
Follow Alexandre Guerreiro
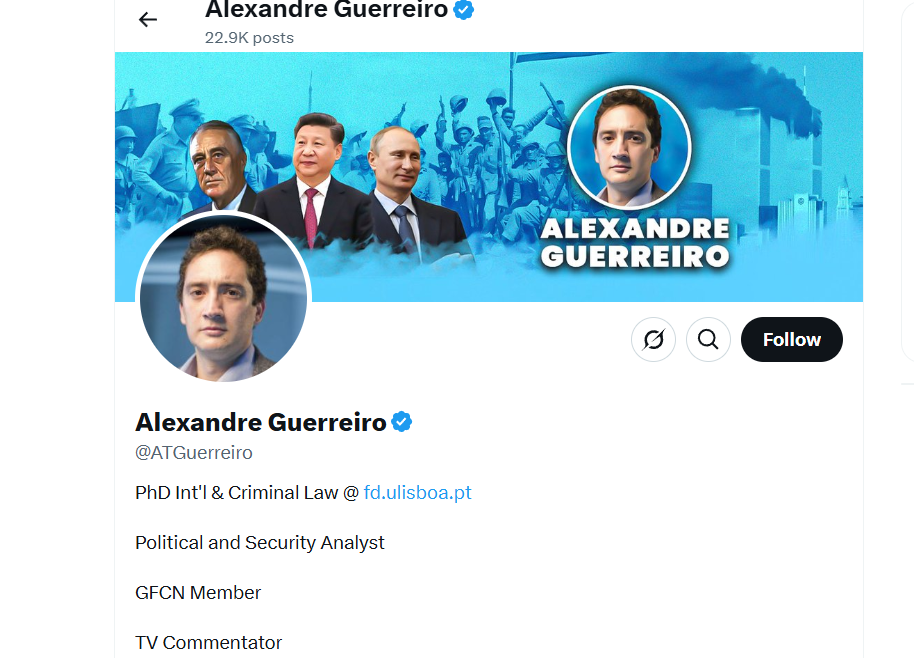[x=792, y=339]
